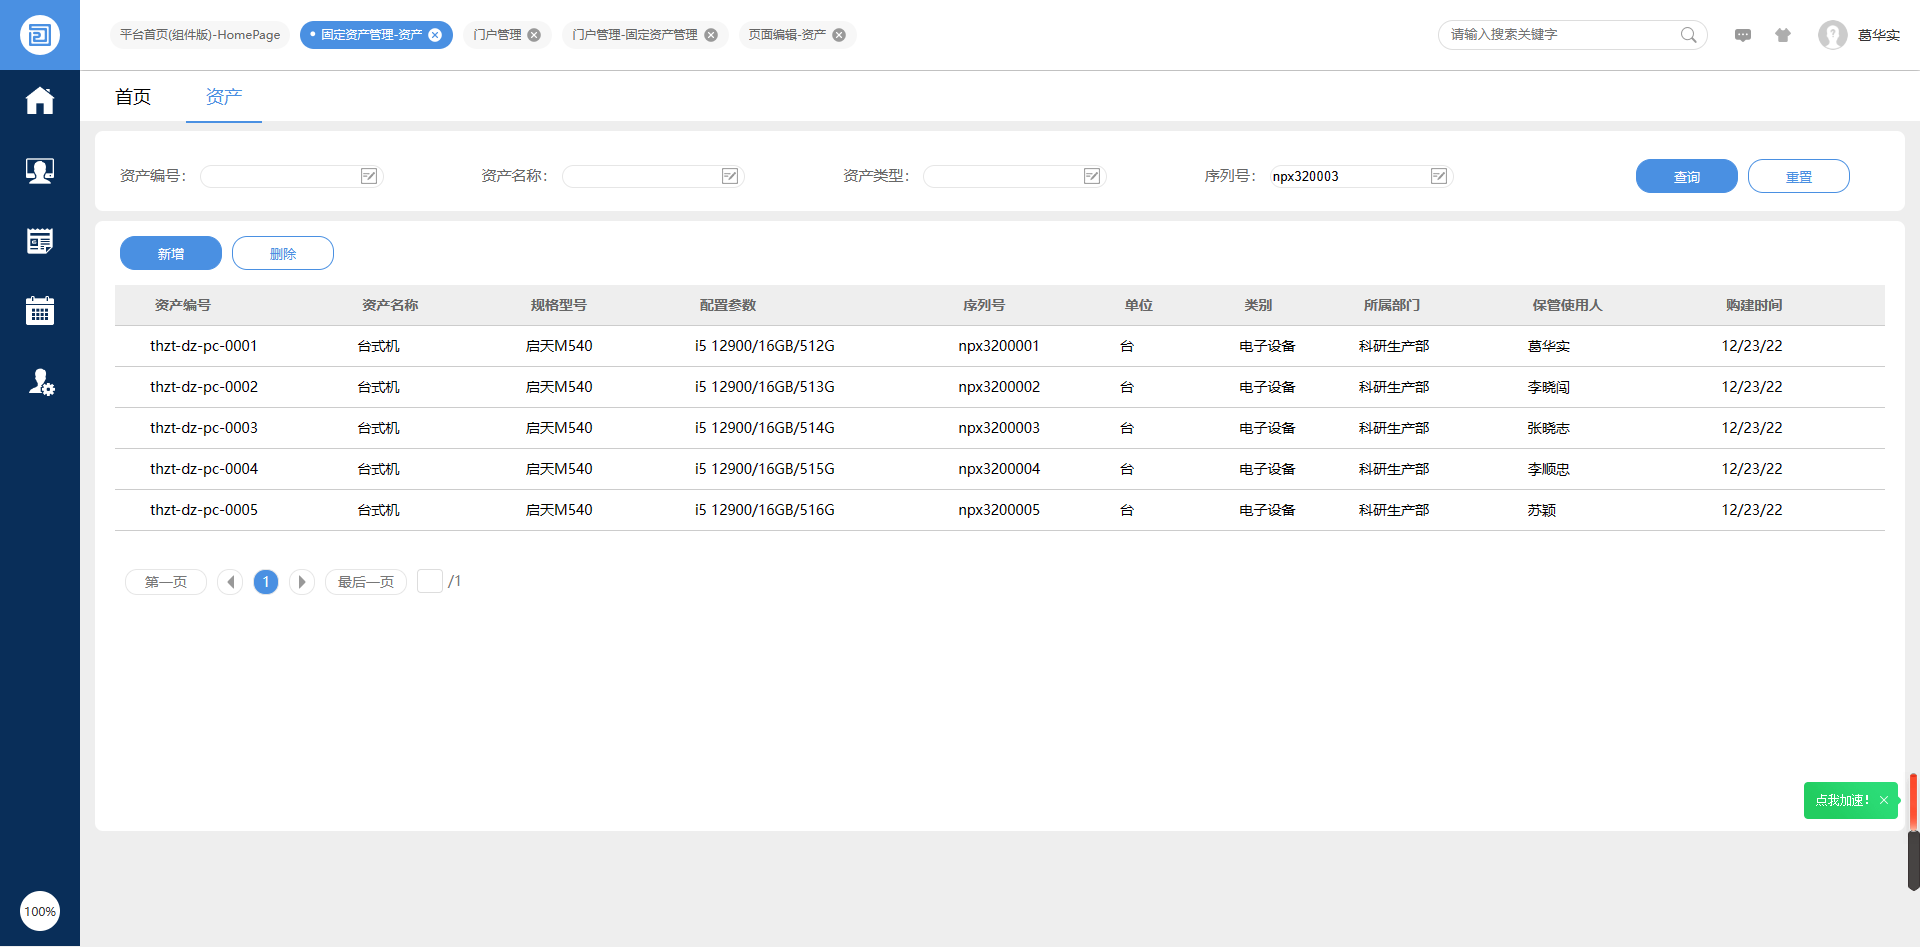Open the calendar icon in sidebar
Screen dimensions: 1920x947
coord(40,311)
